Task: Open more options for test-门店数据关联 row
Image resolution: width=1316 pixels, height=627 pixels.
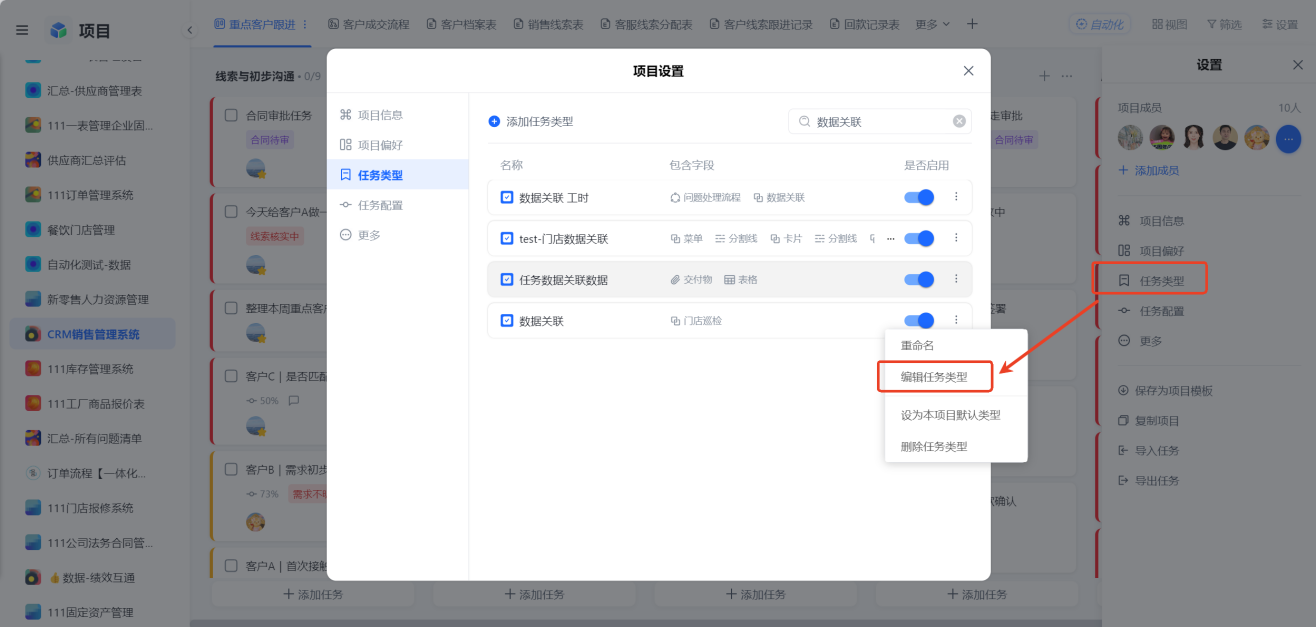Action: coord(956,238)
